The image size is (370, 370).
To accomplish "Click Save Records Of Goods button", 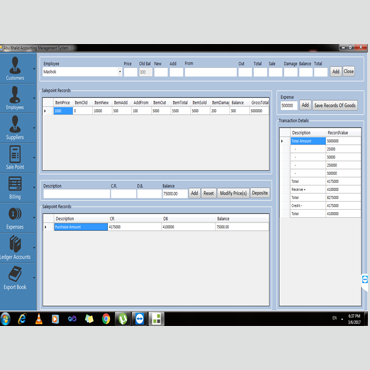I will [x=335, y=105].
